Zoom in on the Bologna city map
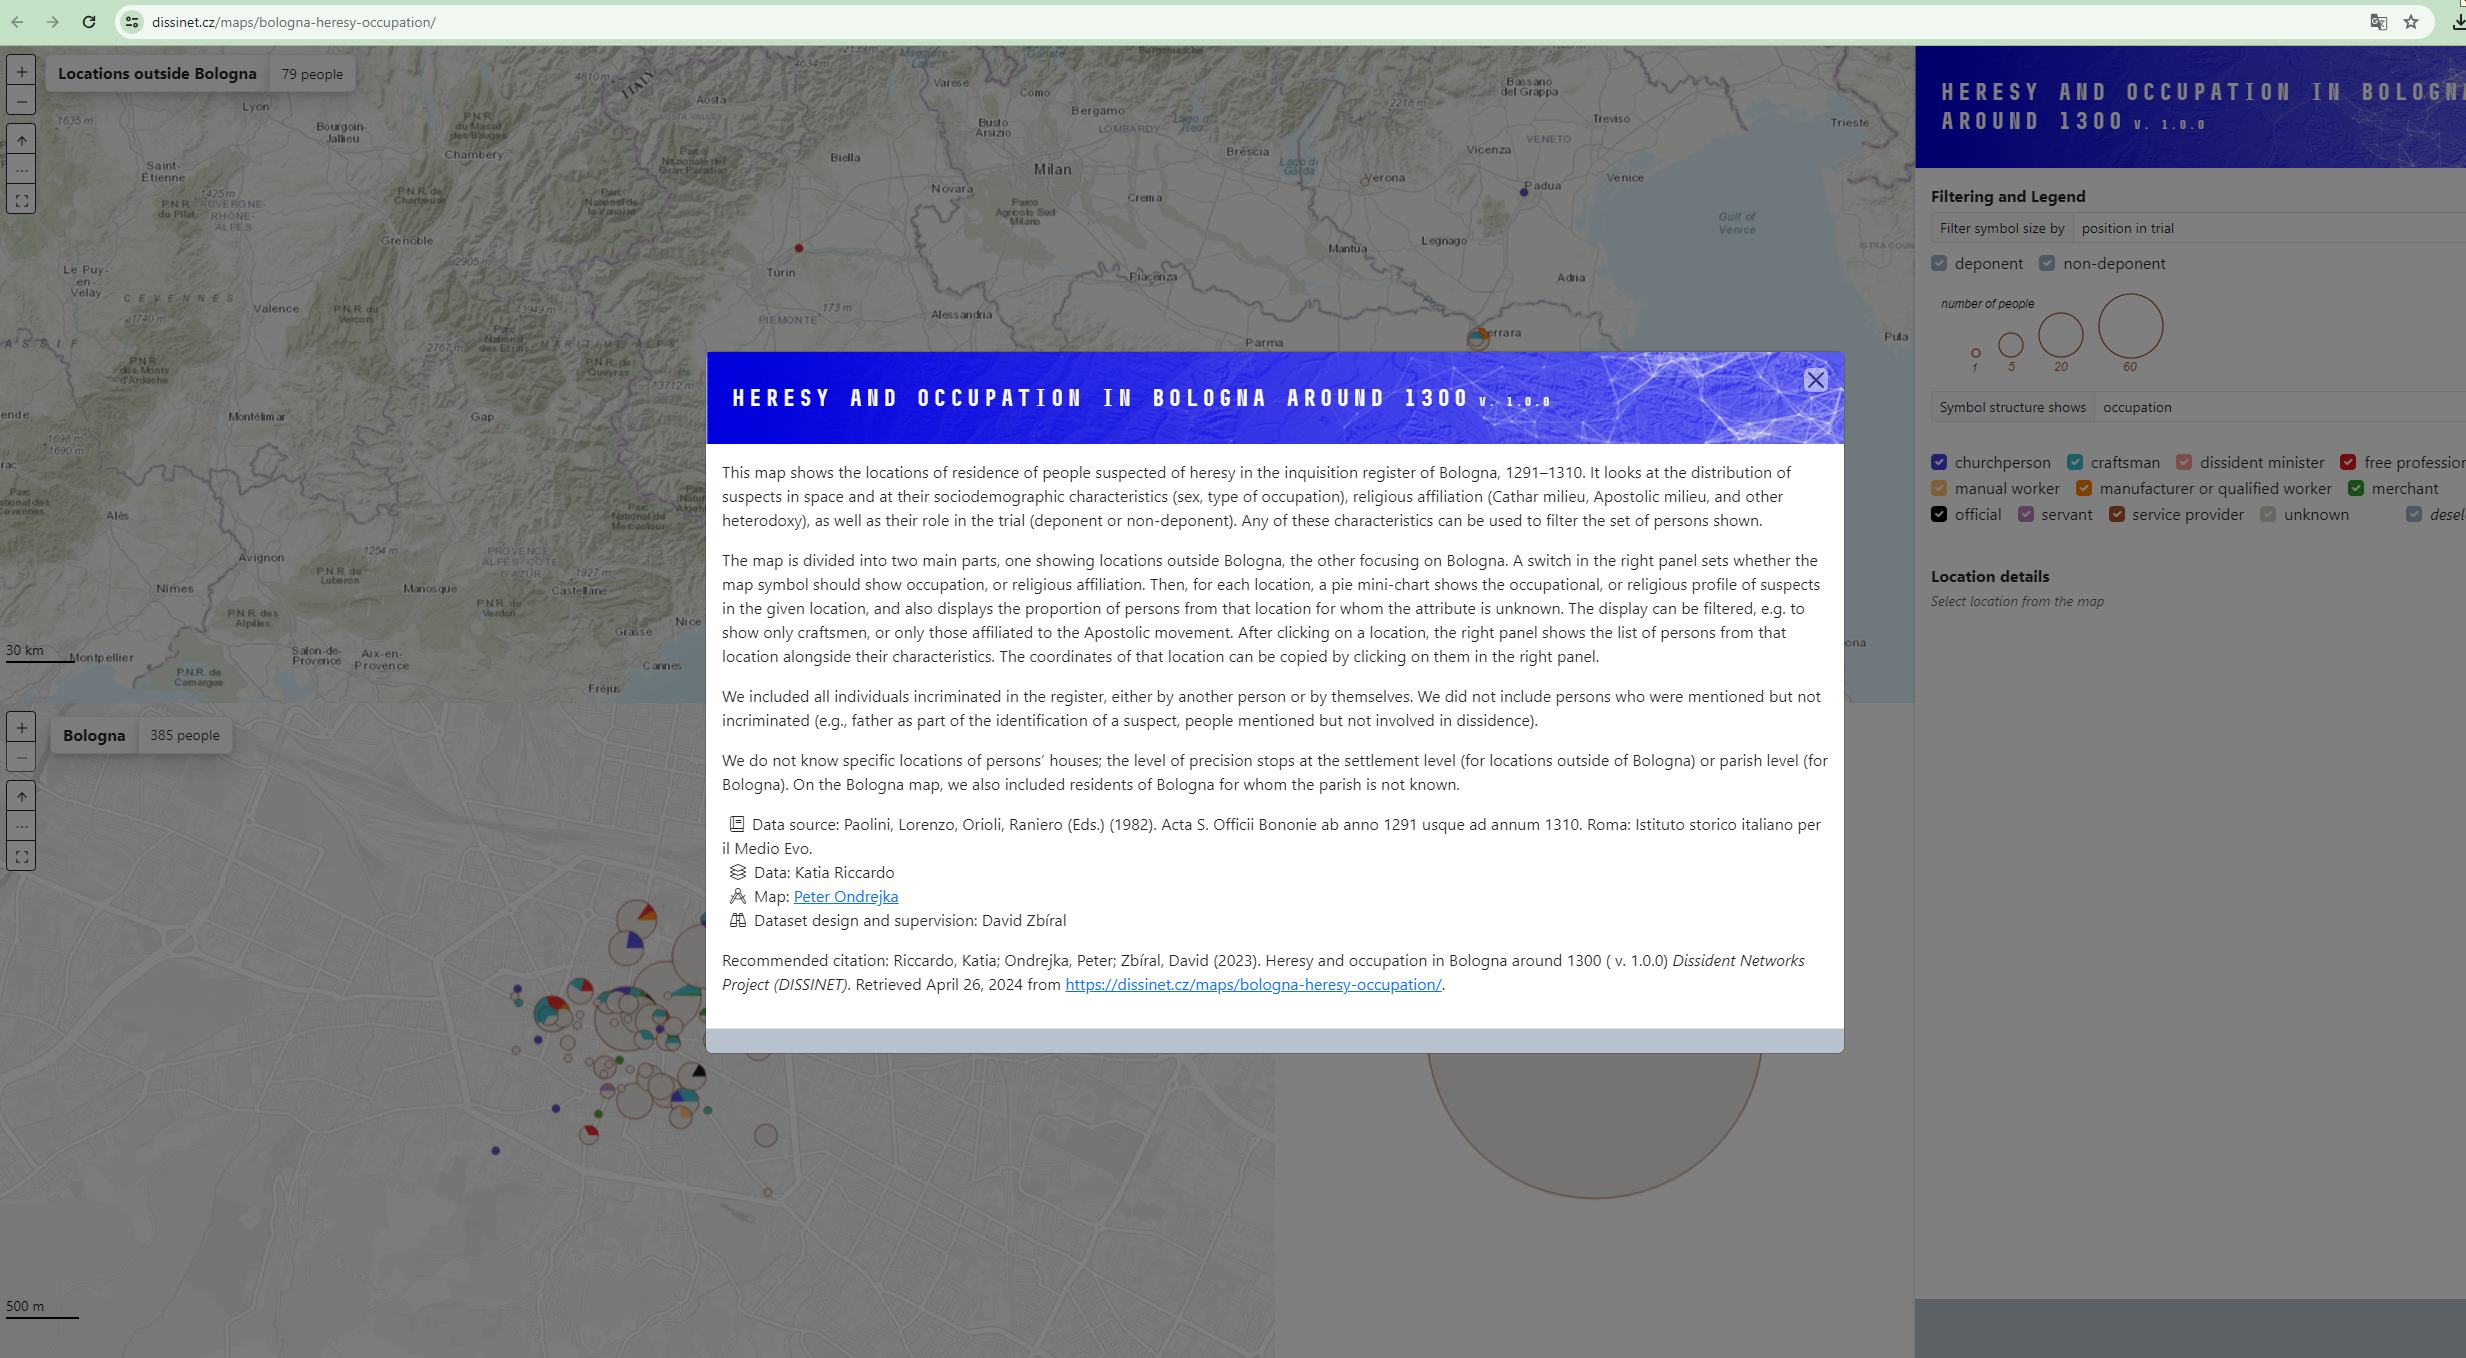This screenshot has width=2466, height=1358. click(x=22, y=728)
